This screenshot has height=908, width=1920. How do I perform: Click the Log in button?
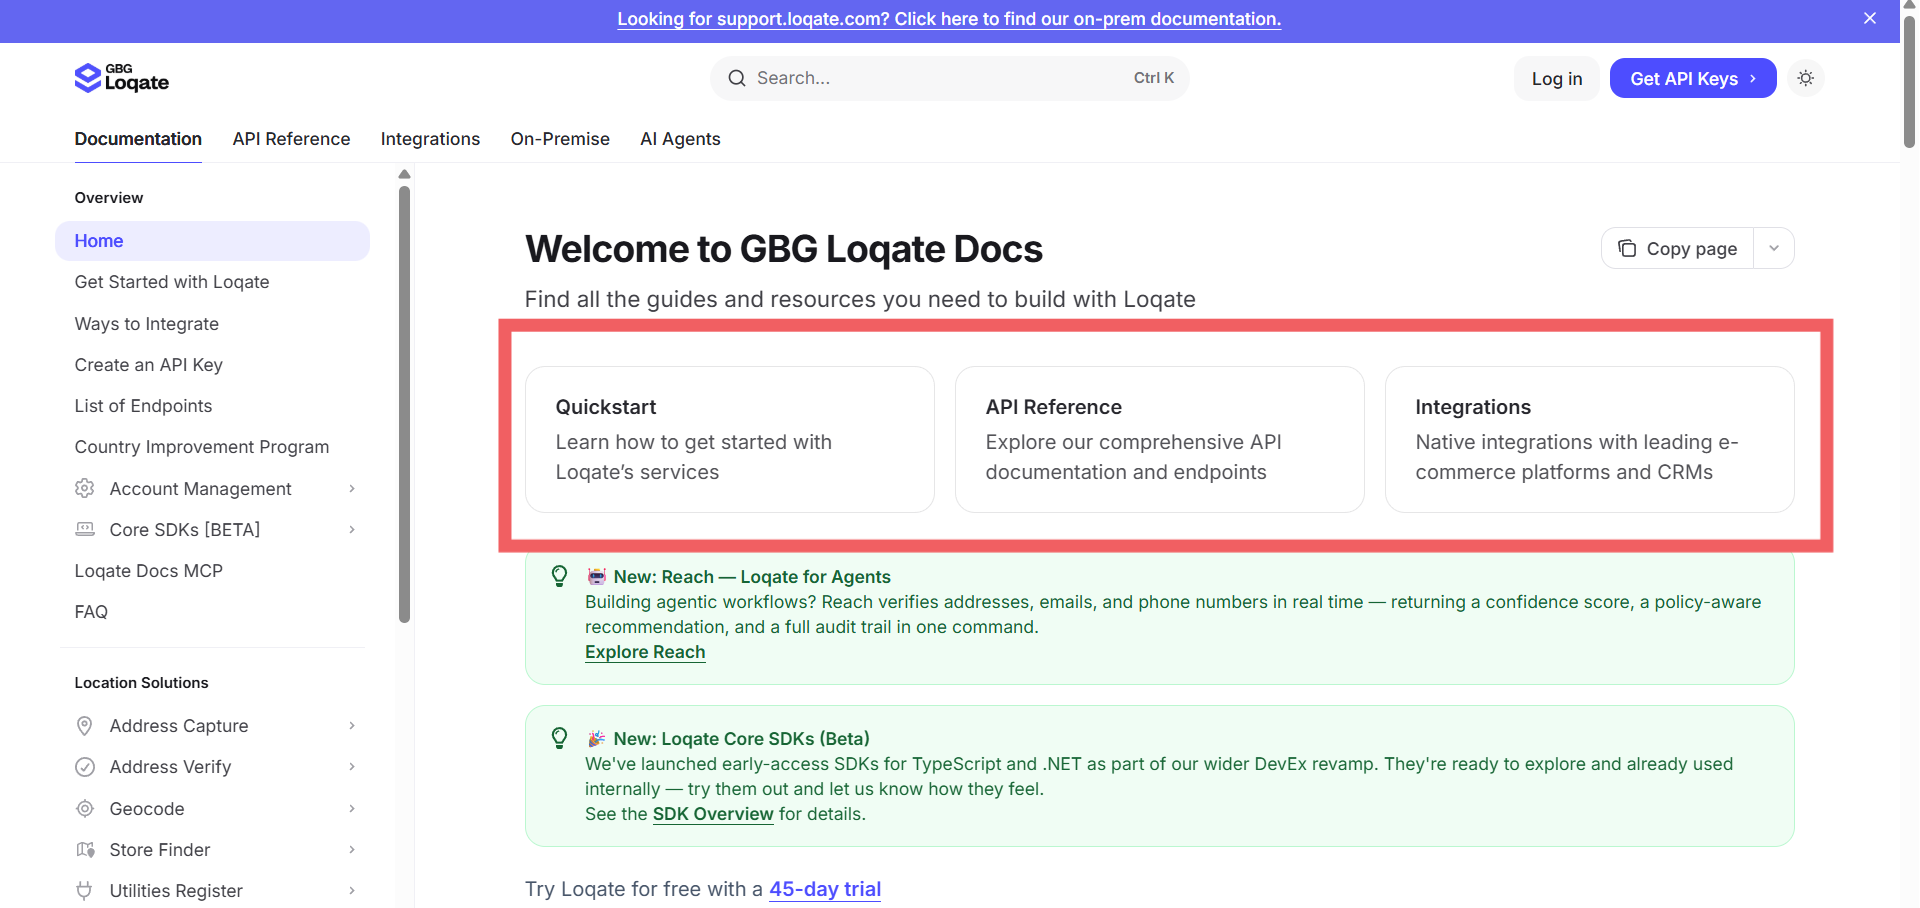click(1557, 78)
